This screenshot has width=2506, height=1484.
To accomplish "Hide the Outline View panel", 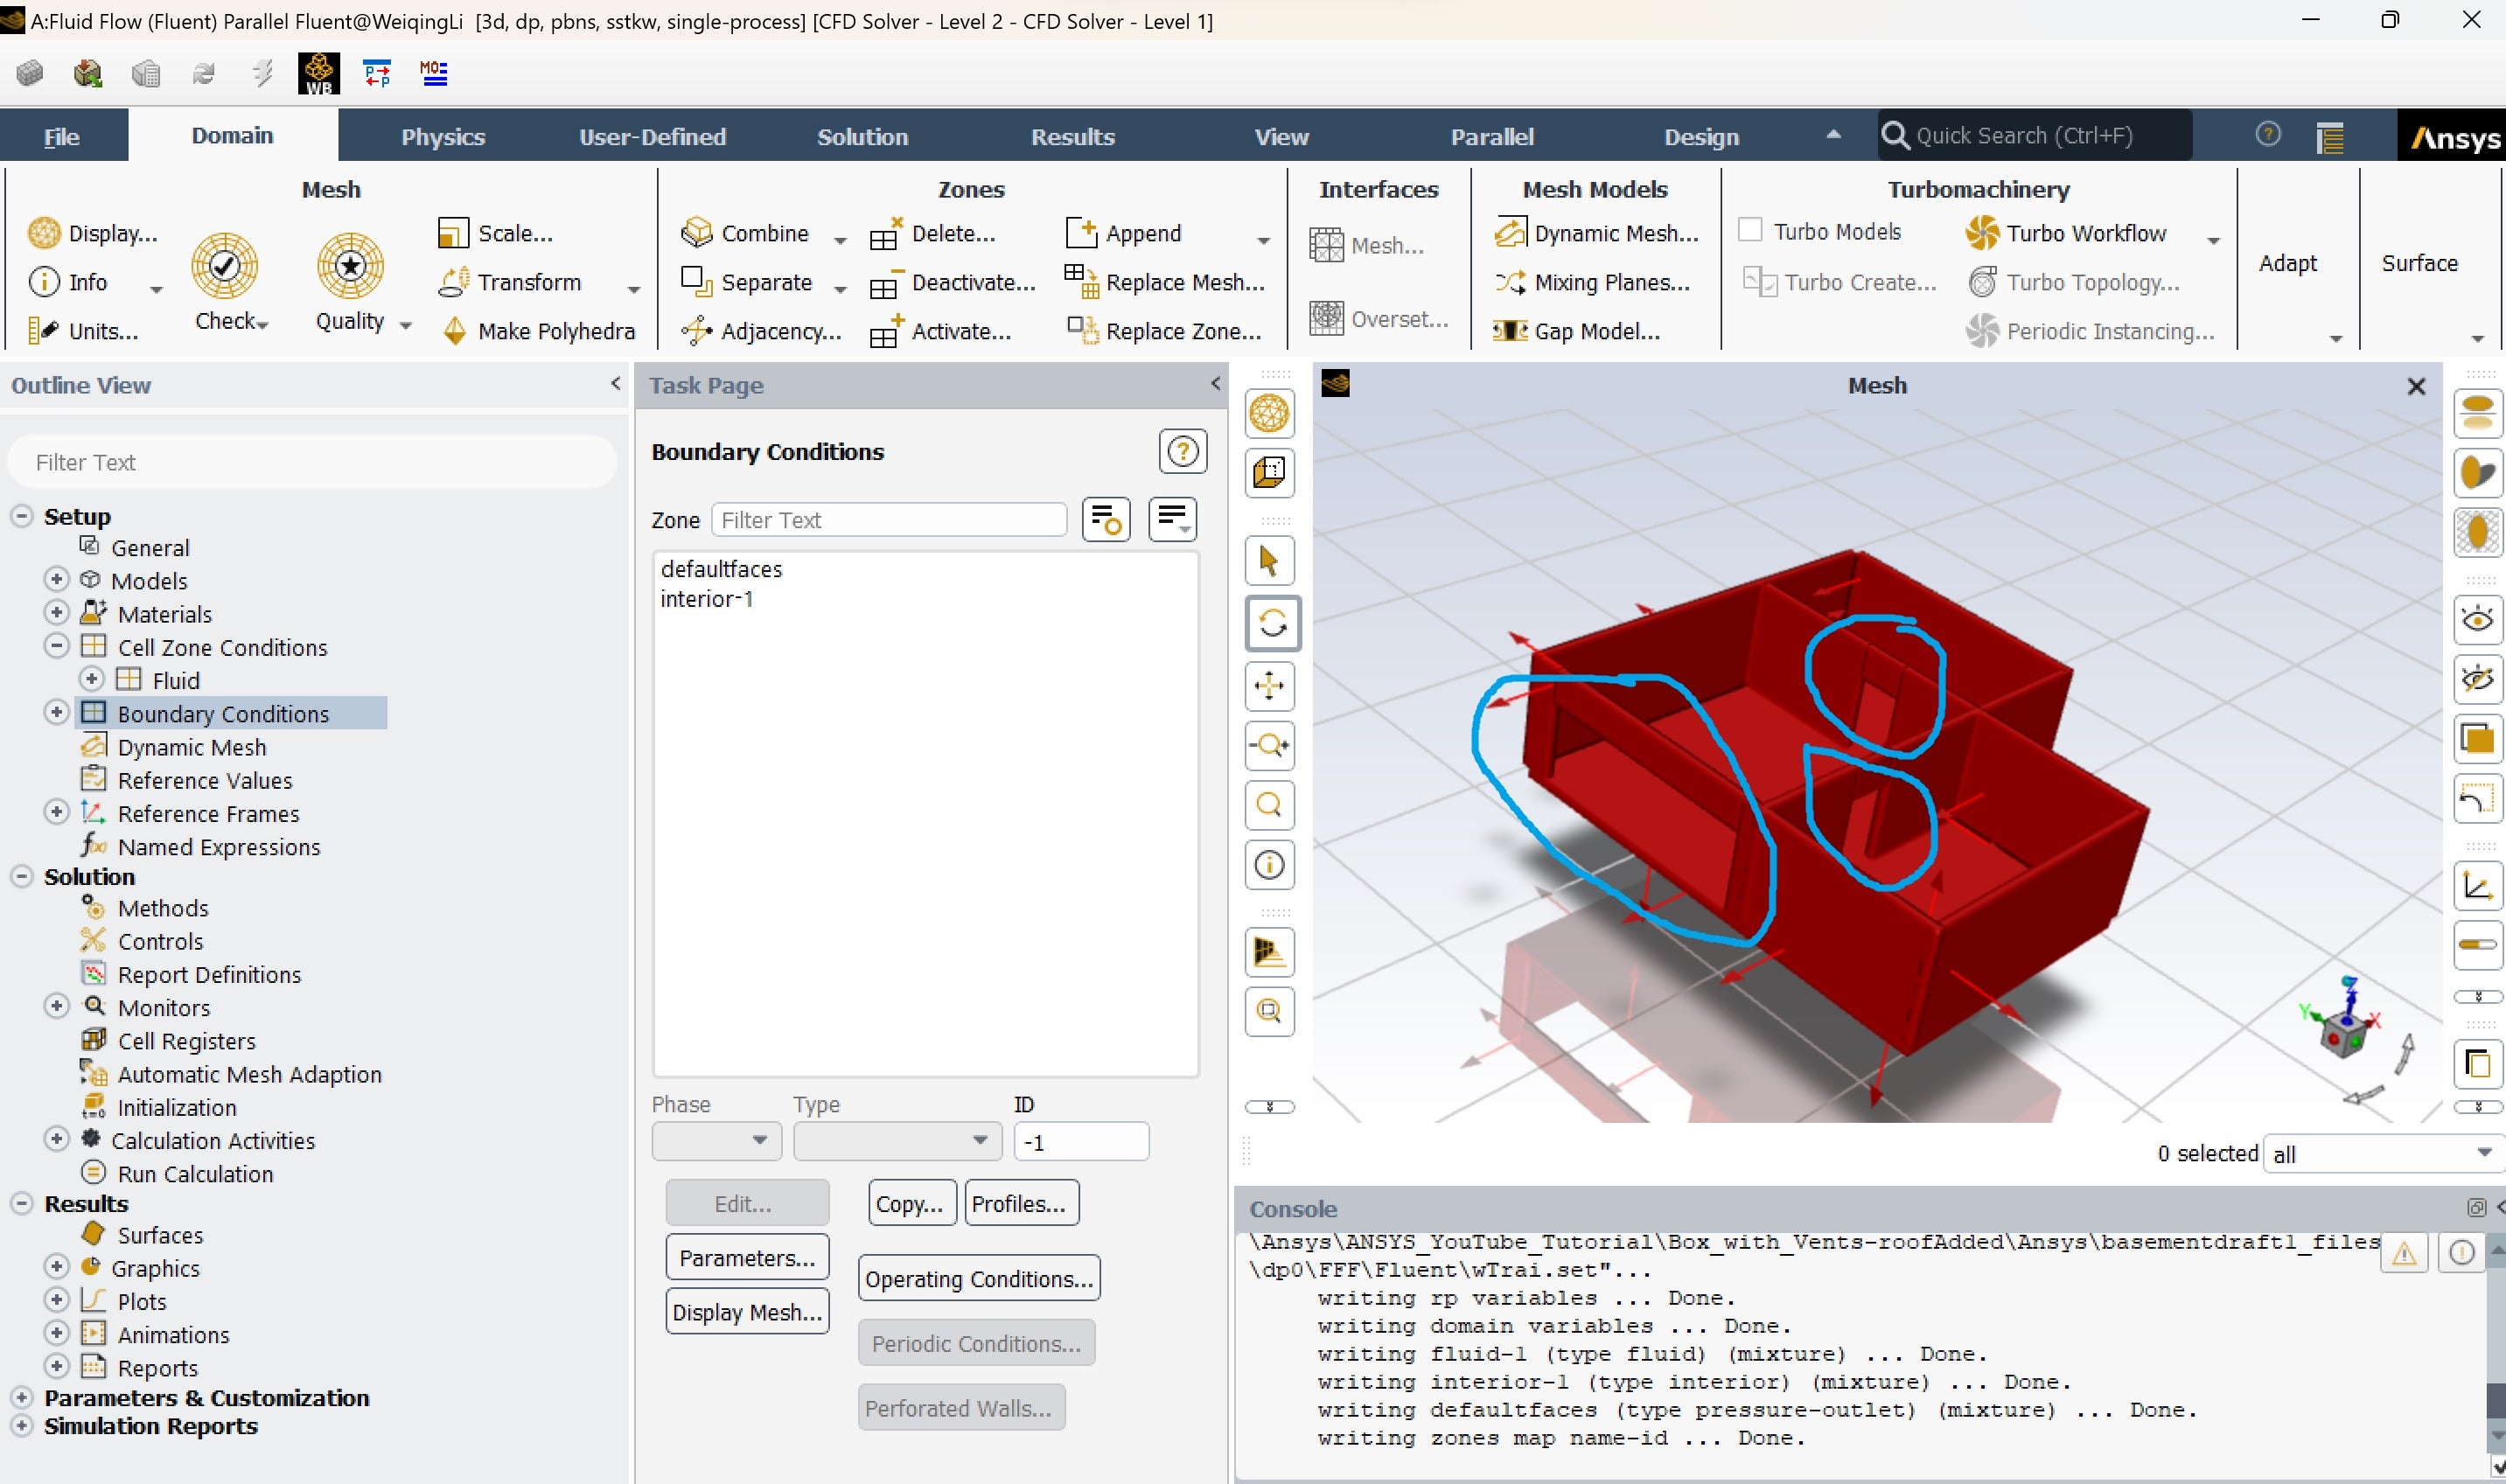I will (615, 384).
